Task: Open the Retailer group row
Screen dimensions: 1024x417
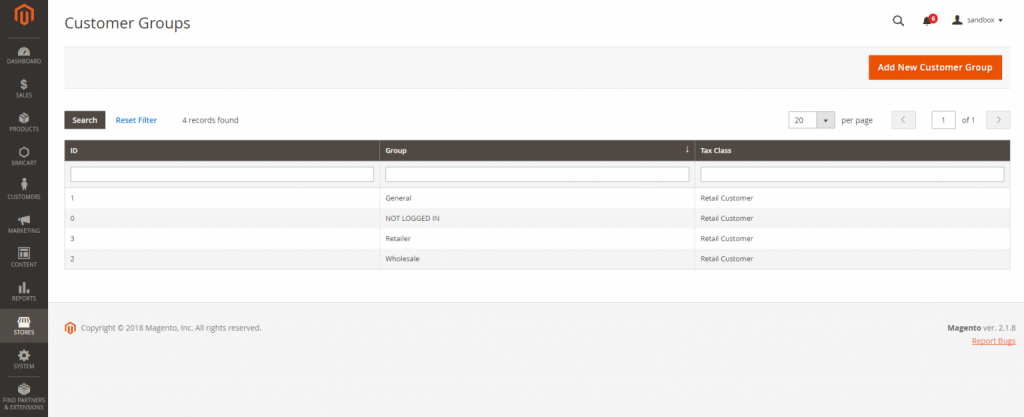Action: pos(537,238)
